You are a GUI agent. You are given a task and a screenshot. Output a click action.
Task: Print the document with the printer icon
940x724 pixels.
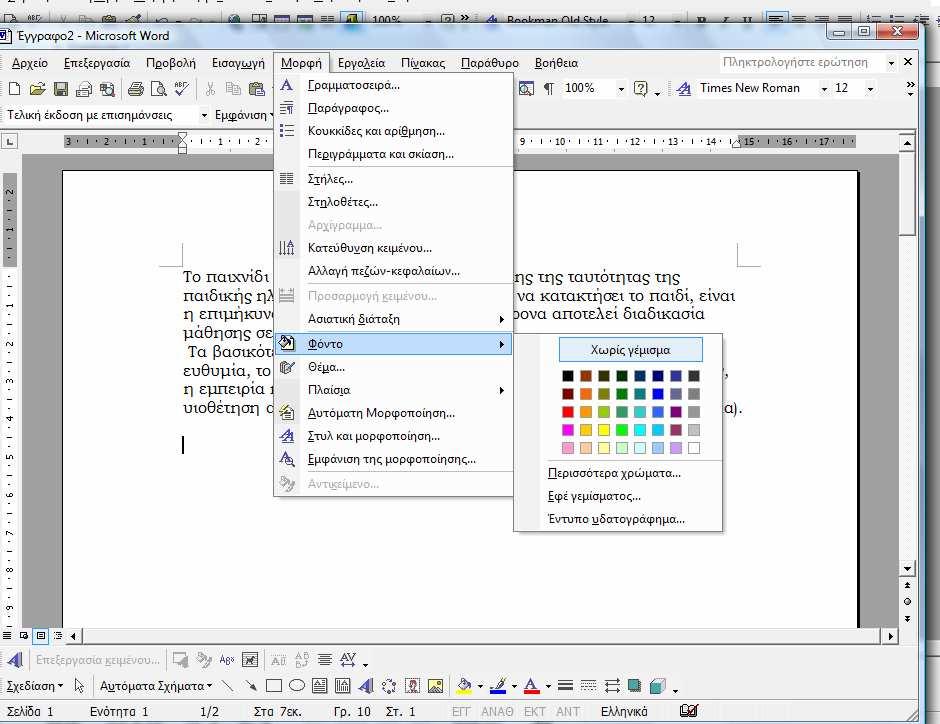coord(135,89)
